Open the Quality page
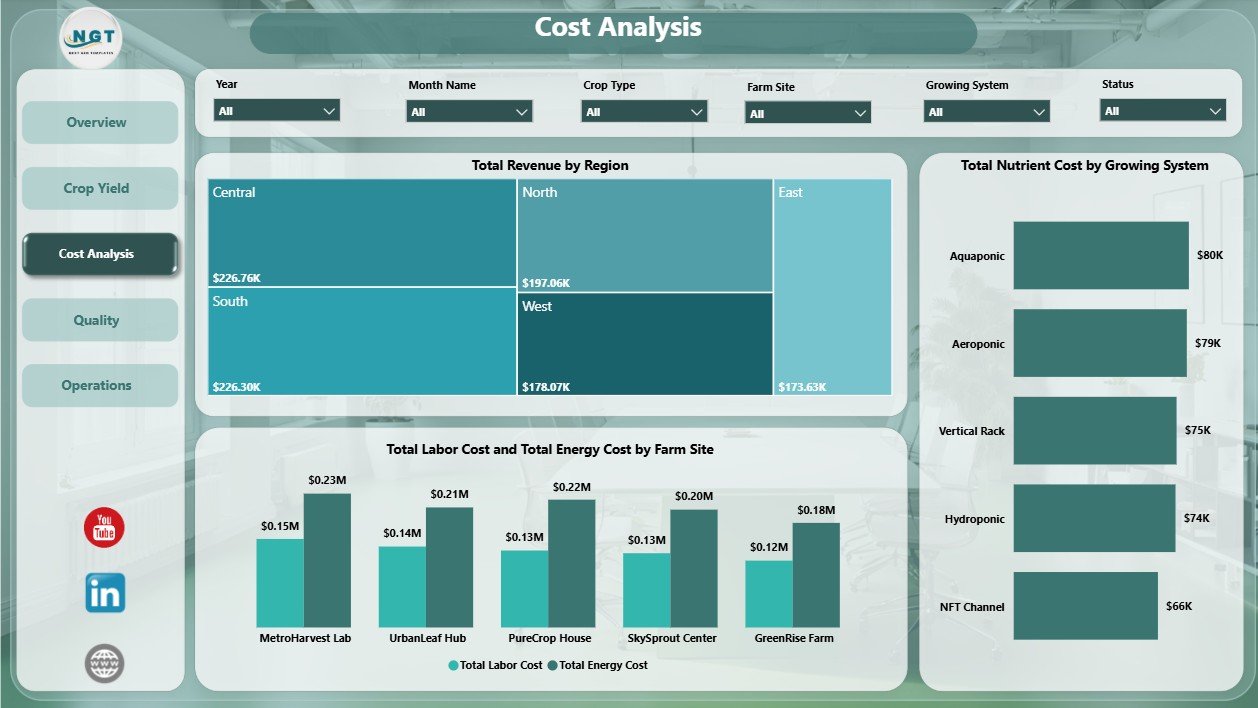This screenshot has width=1258, height=708. point(100,320)
